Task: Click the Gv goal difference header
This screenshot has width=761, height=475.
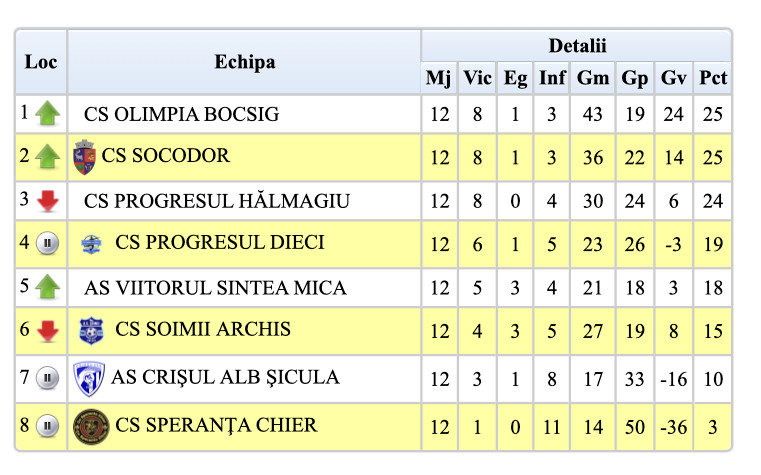Action: click(674, 78)
